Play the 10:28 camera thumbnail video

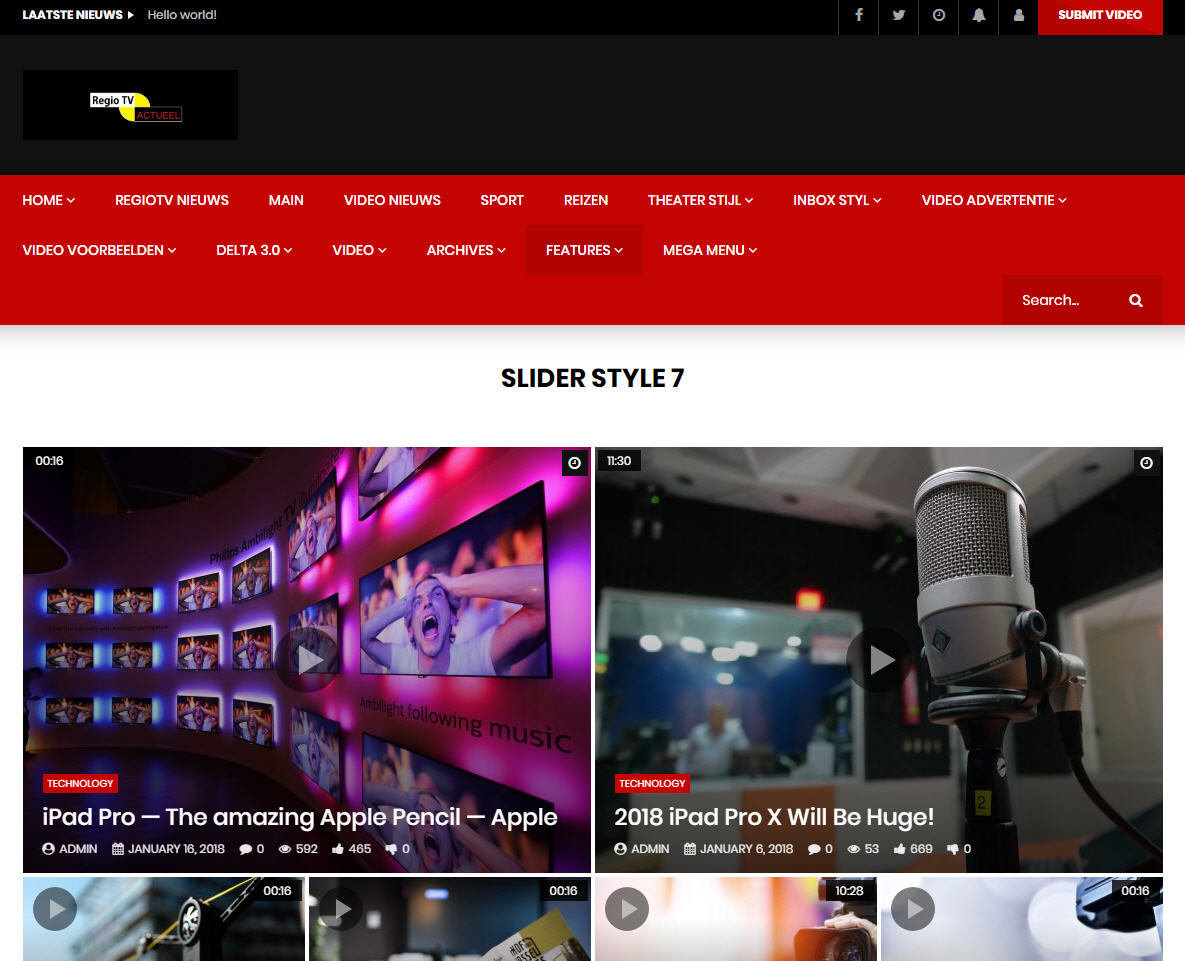tap(627, 909)
